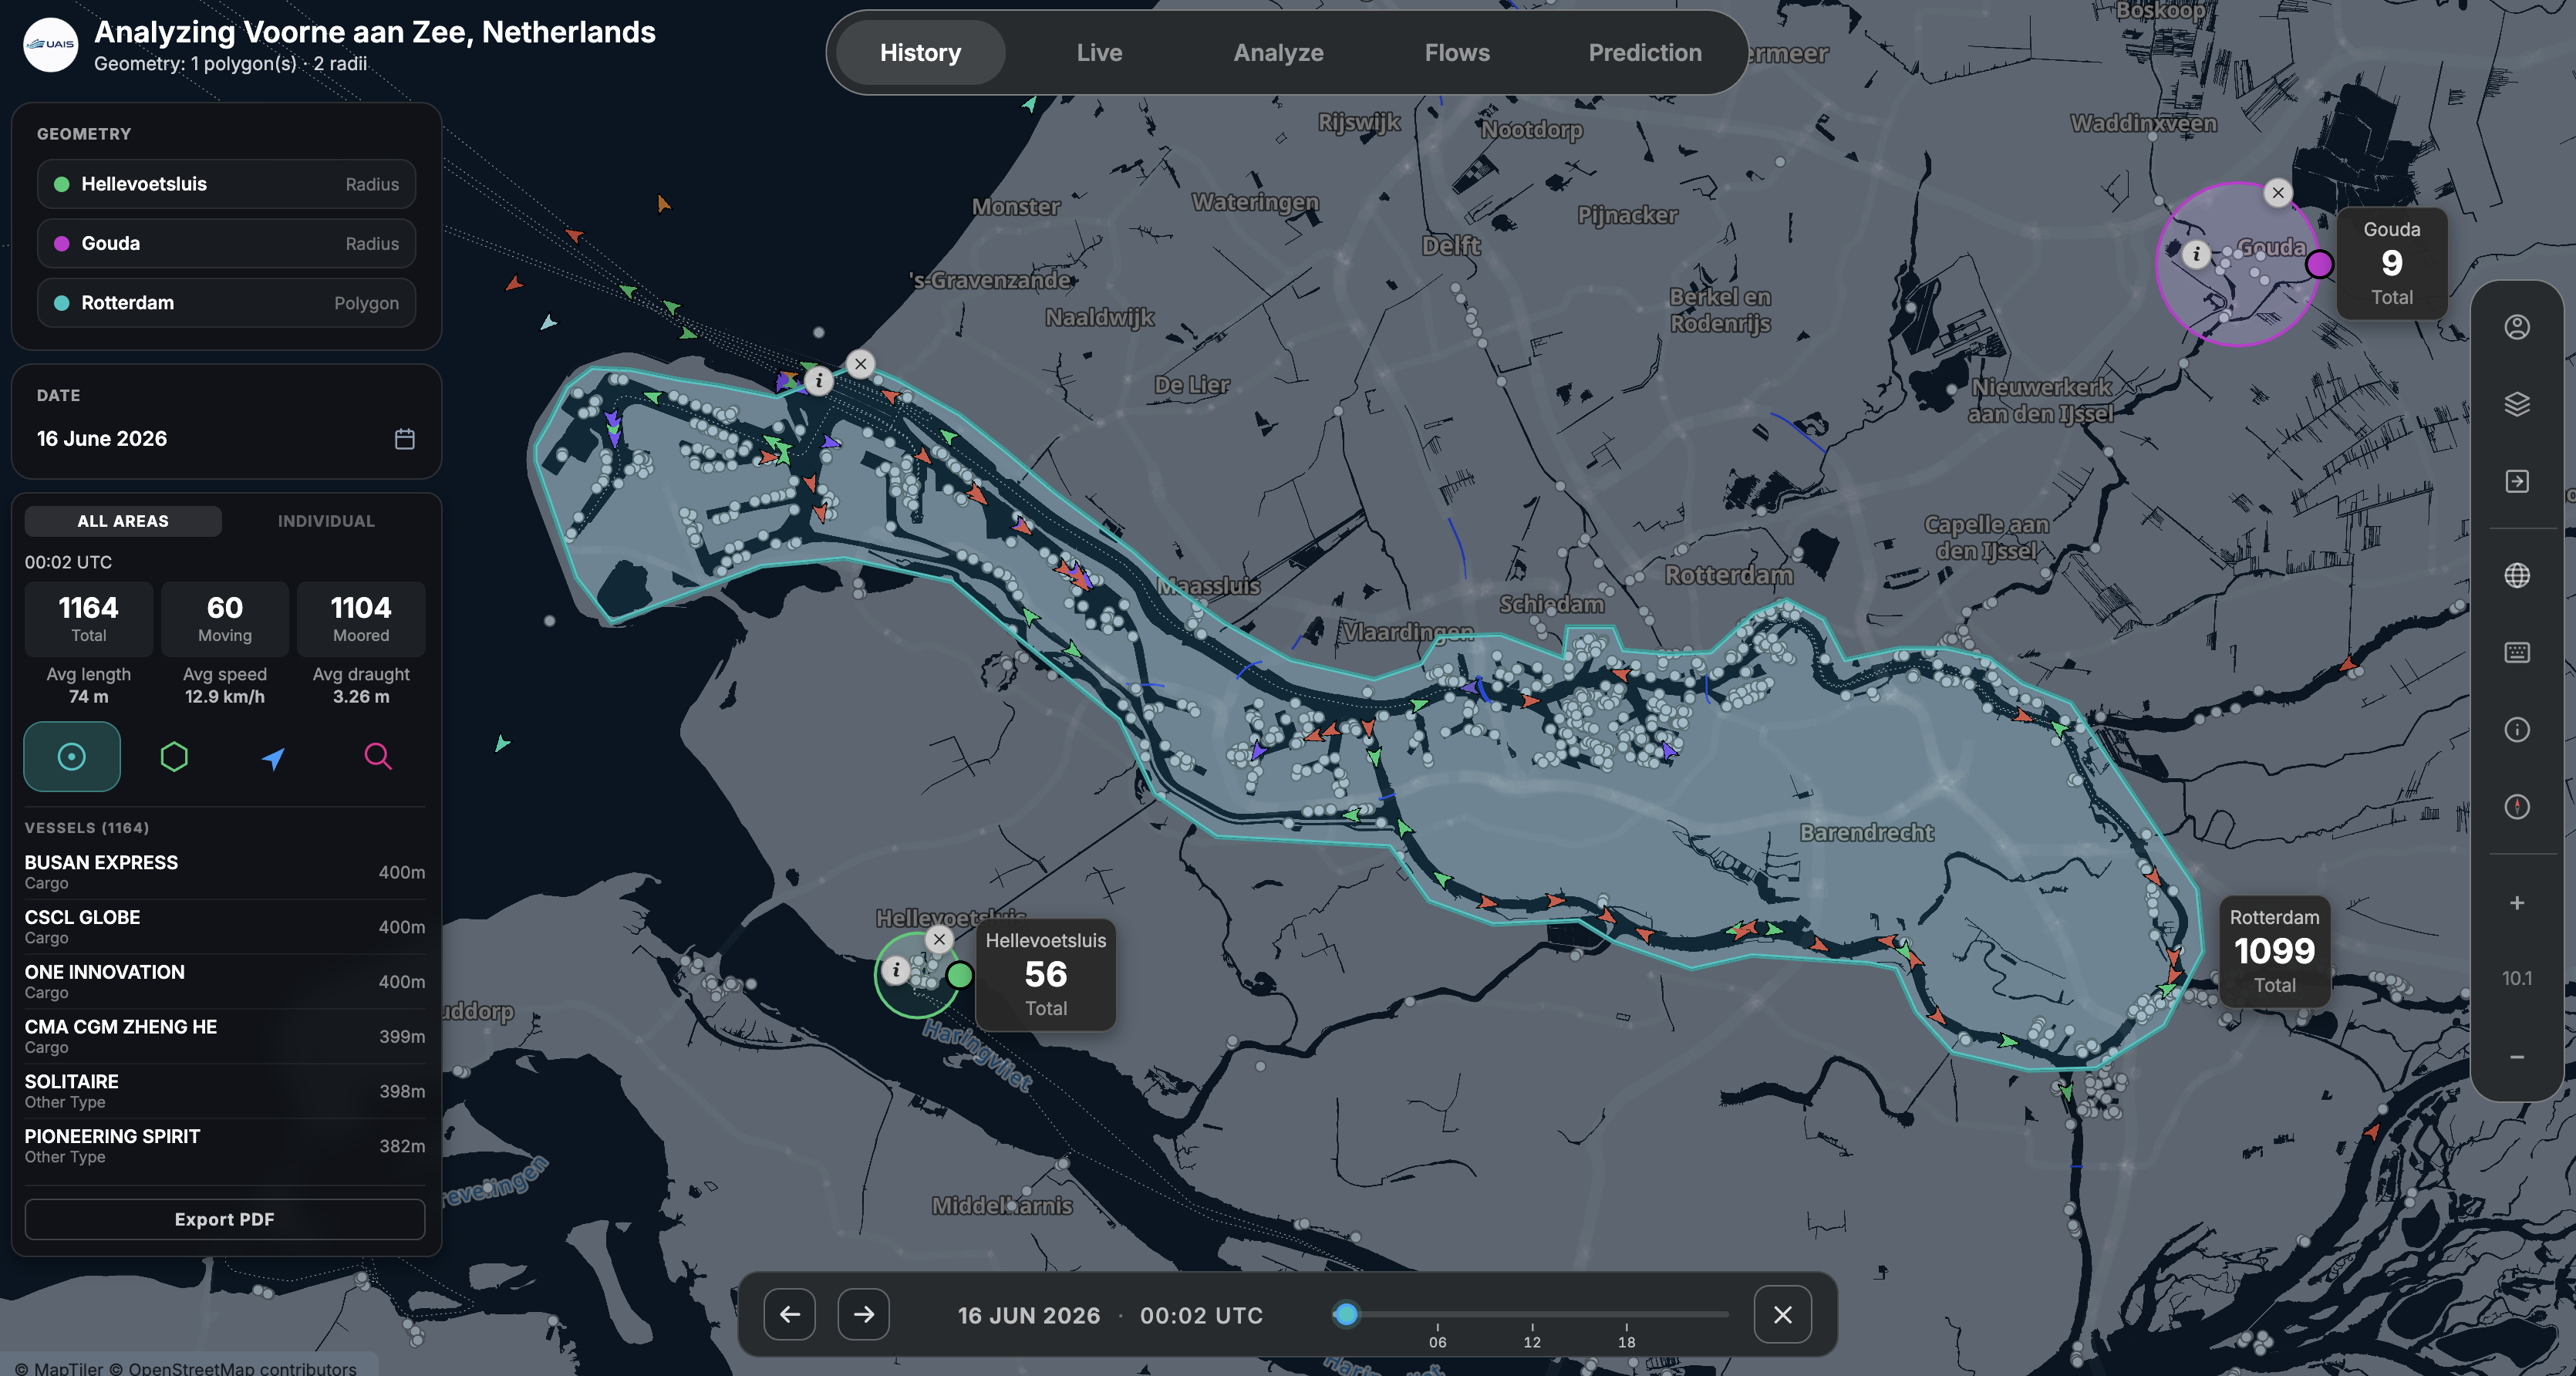Click the UAIS logo icon
Viewport: 2576px width, 1376px height.
50,45
